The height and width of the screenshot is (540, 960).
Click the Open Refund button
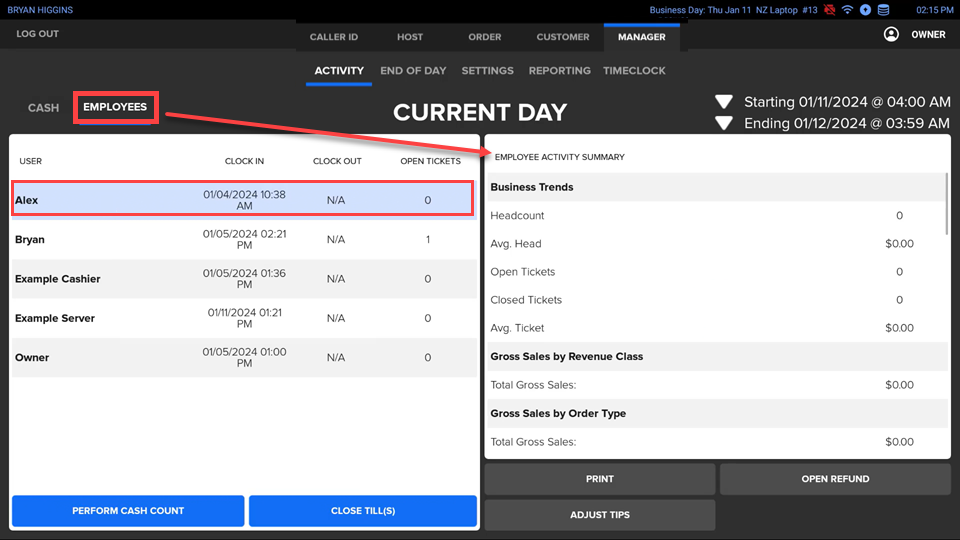tap(835, 479)
